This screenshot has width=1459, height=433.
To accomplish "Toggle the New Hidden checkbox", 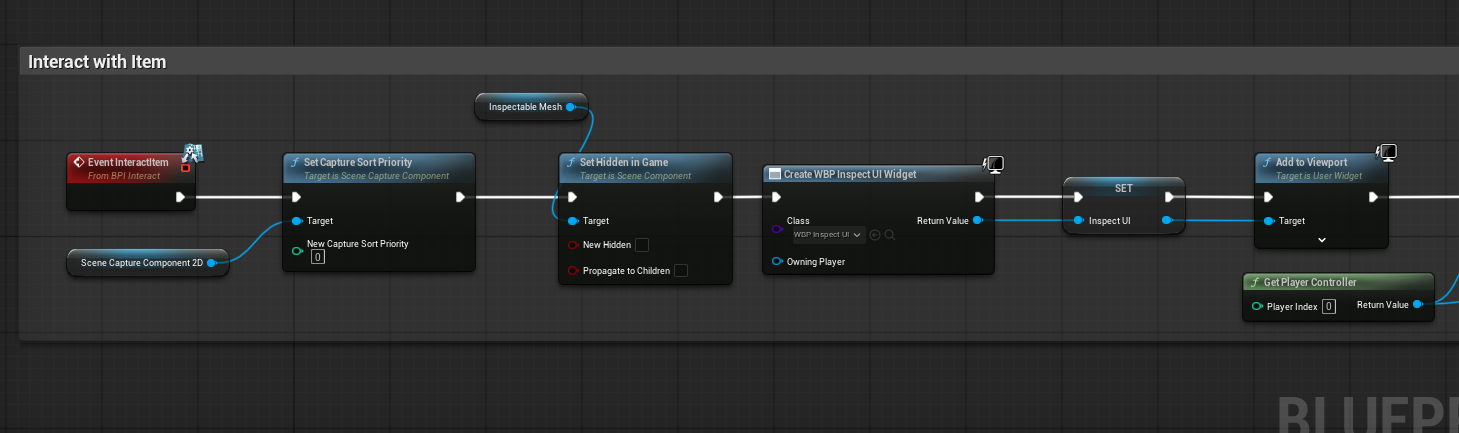I will (642, 245).
